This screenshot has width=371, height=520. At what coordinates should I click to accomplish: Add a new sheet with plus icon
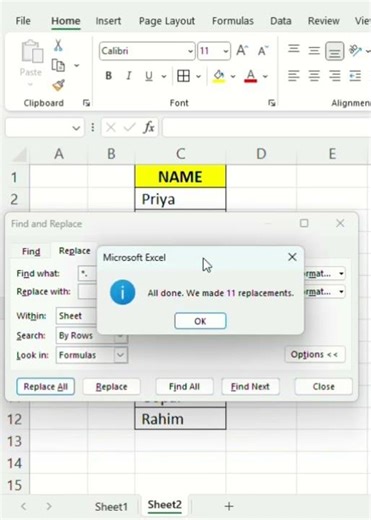coord(229,506)
